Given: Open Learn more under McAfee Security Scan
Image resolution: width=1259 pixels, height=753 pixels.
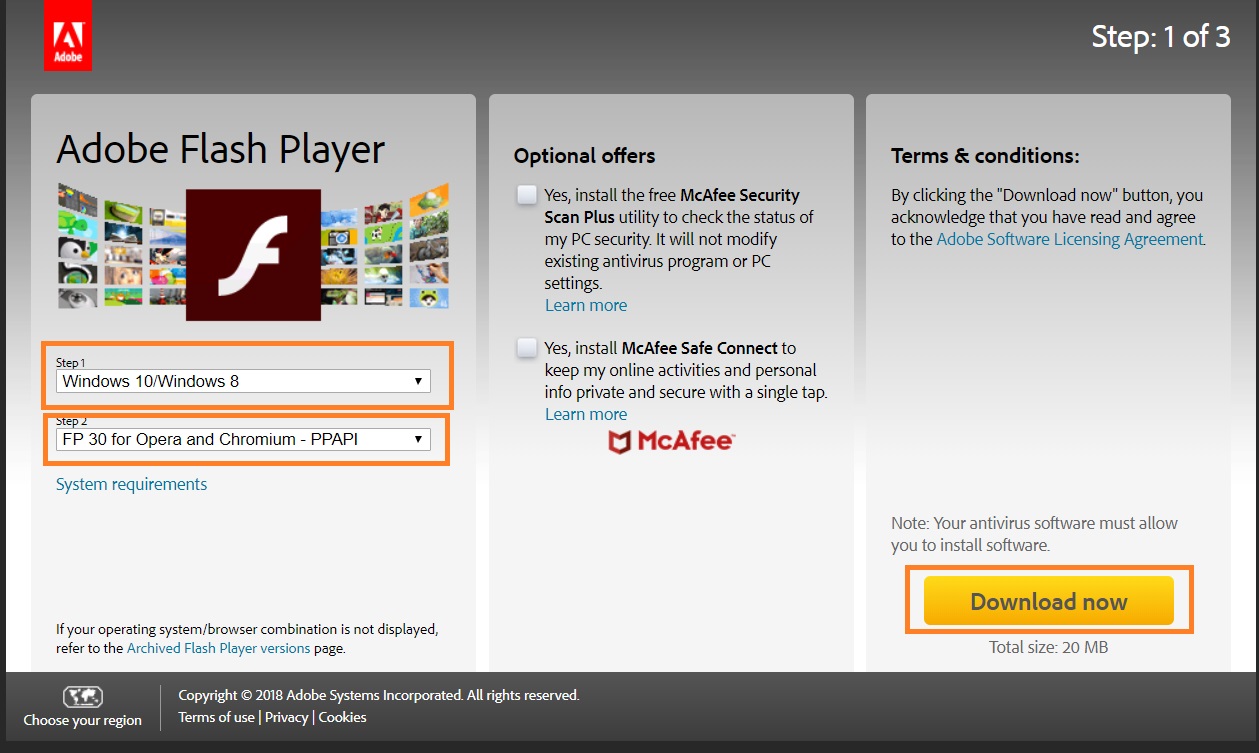Looking at the screenshot, I should click(586, 305).
